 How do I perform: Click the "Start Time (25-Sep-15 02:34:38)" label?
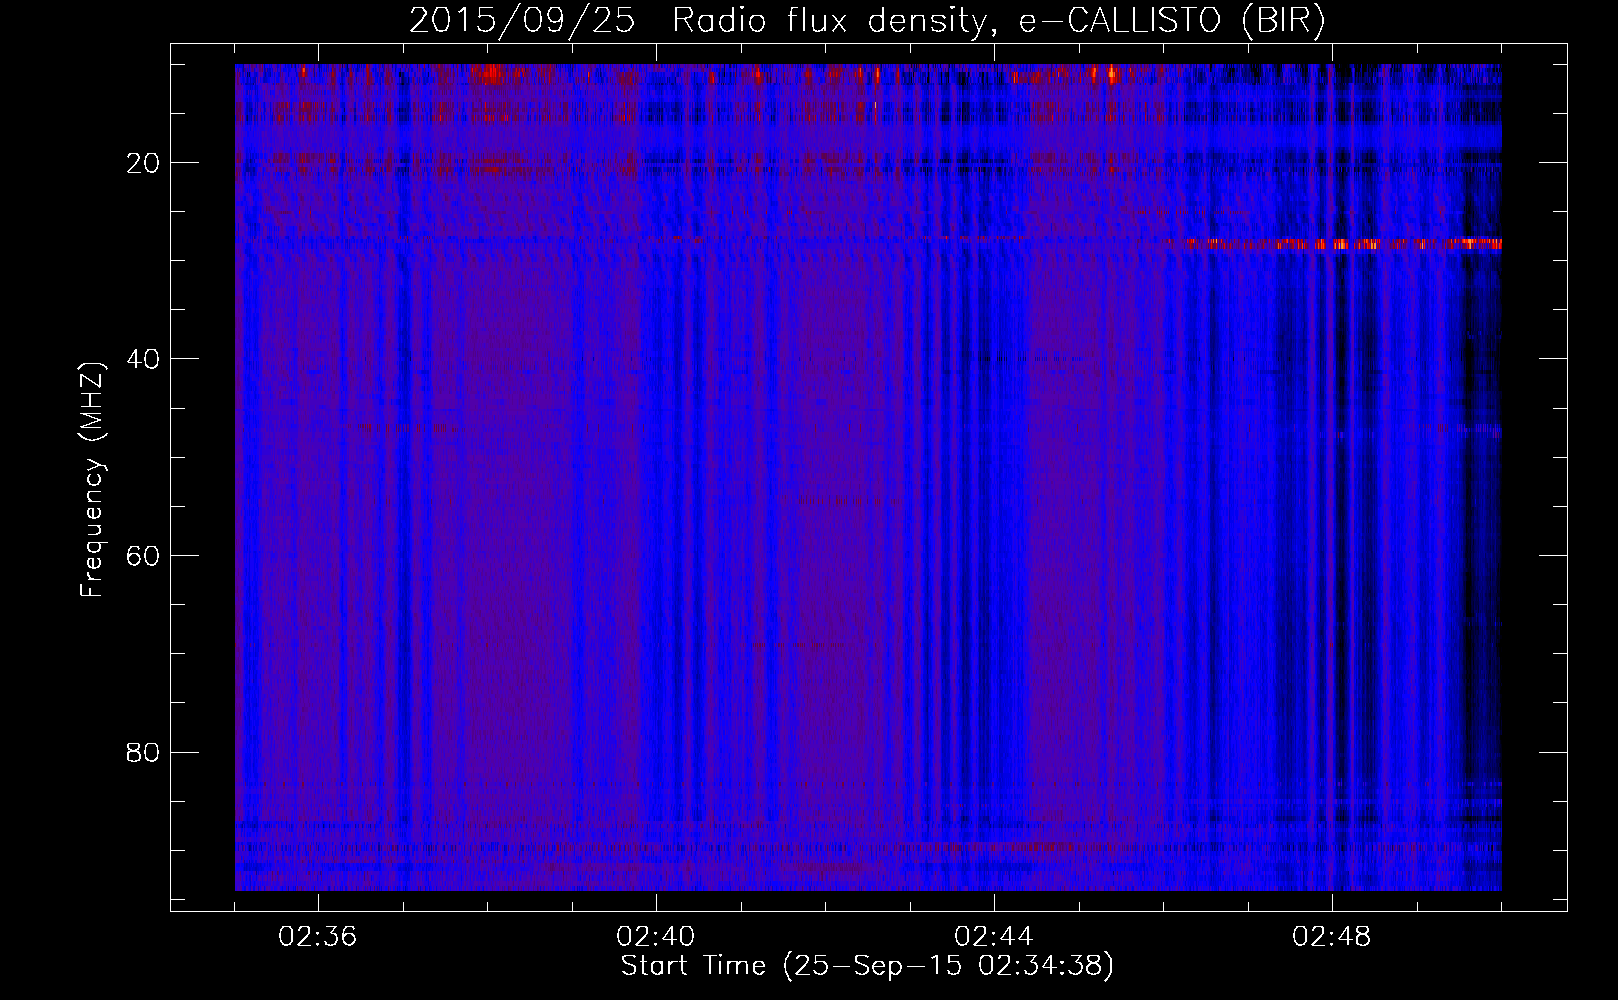point(867,966)
